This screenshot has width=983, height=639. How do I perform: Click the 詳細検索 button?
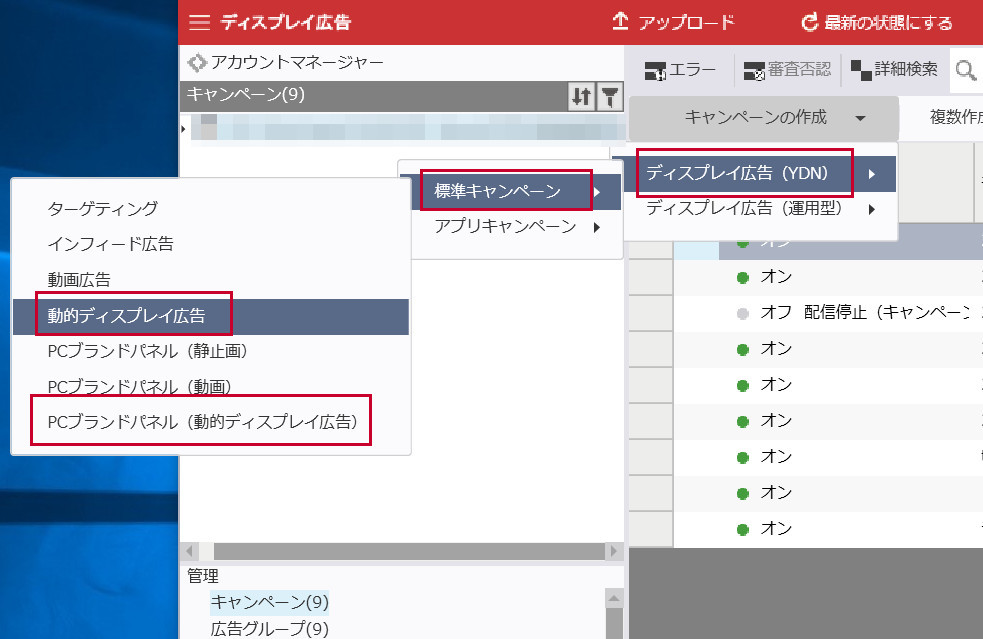tap(895, 70)
